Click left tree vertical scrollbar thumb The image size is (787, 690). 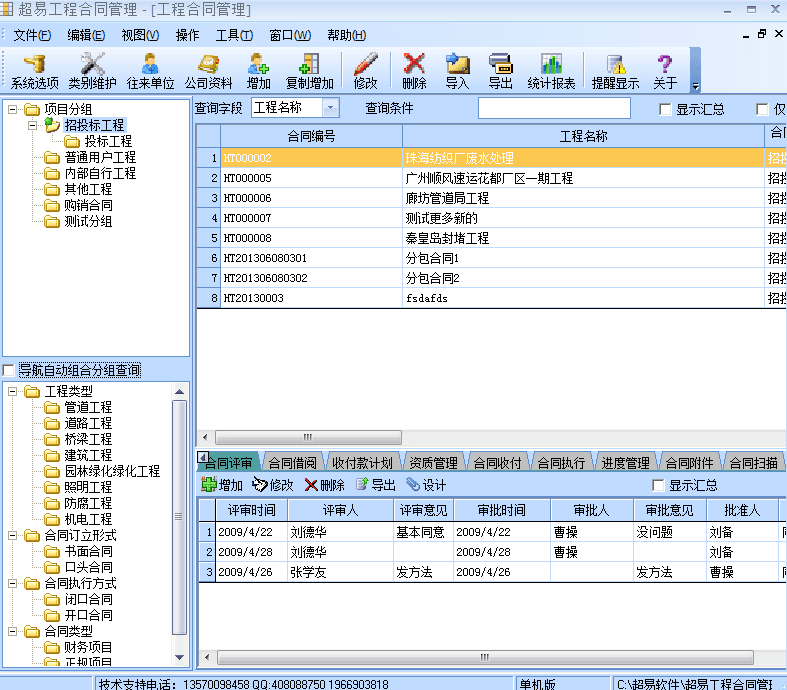(x=179, y=517)
